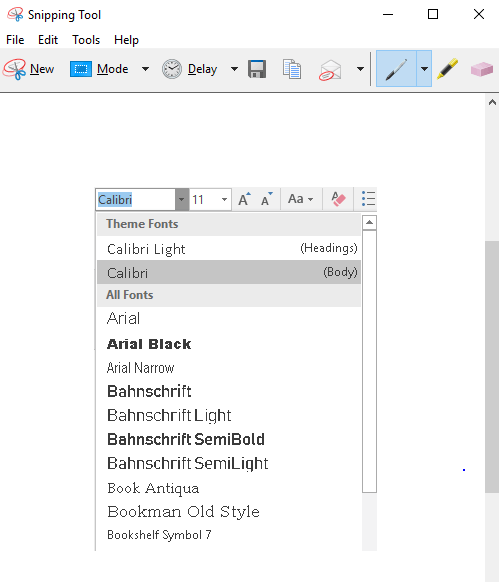Viewport: 499px width, 582px height.
Task: Expand the Delay dropdown arrow
Action: pos(234,69)
